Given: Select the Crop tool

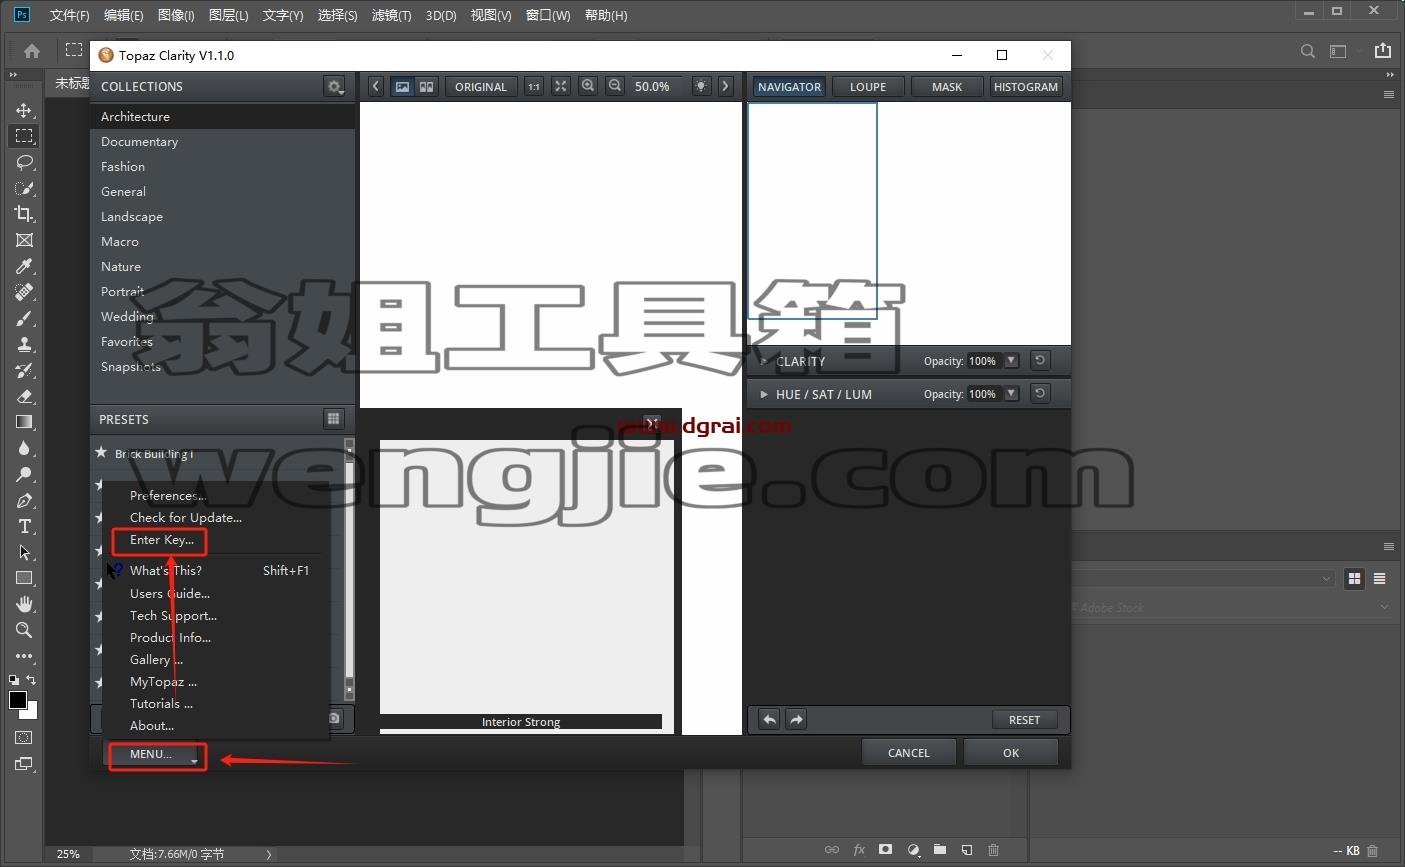Looking at the screenshot, I should click(24, 214).
